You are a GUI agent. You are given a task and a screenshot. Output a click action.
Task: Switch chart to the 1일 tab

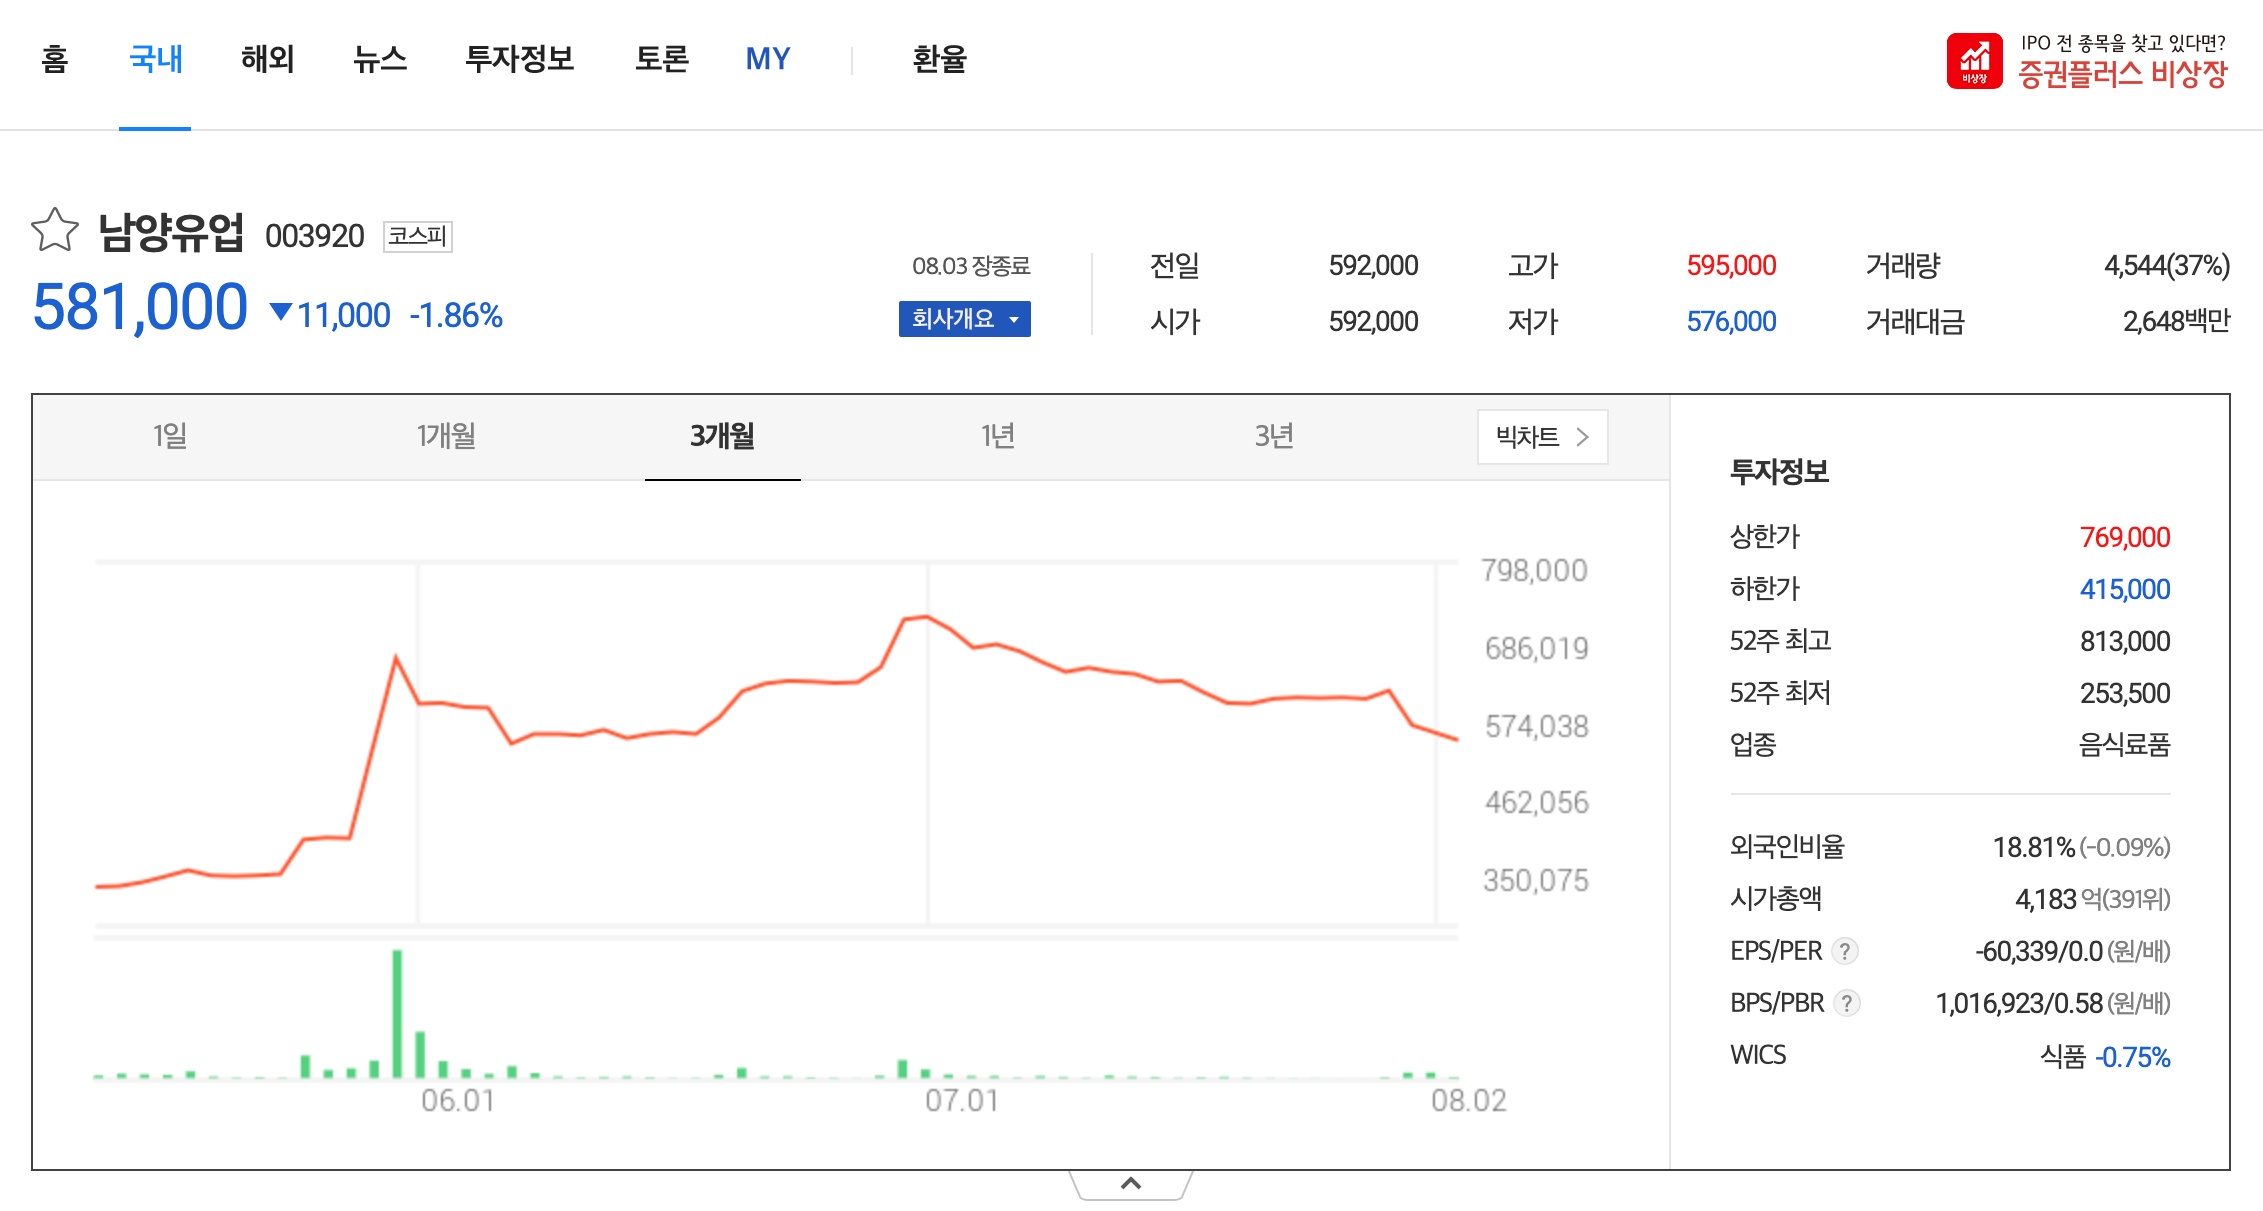pyautogui.click(x=170, y=436)
